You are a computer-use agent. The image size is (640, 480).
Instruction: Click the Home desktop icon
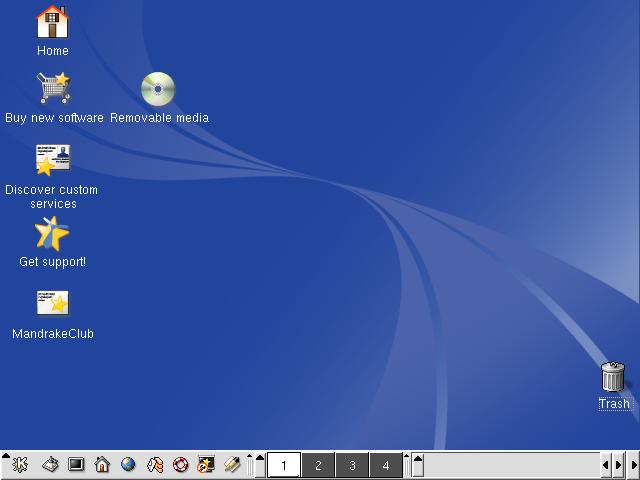tap(52, 22)
